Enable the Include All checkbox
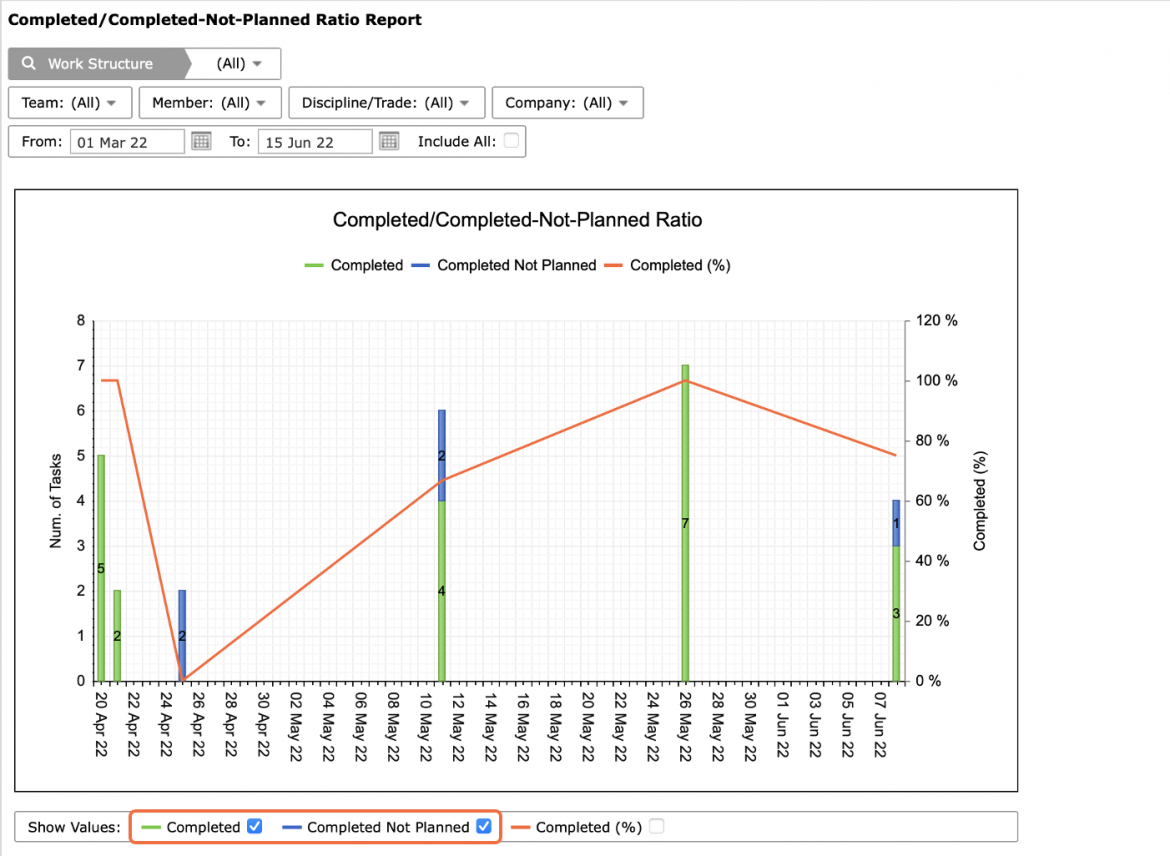Viewport: 1170px width, 856px height. pos(511,140)
